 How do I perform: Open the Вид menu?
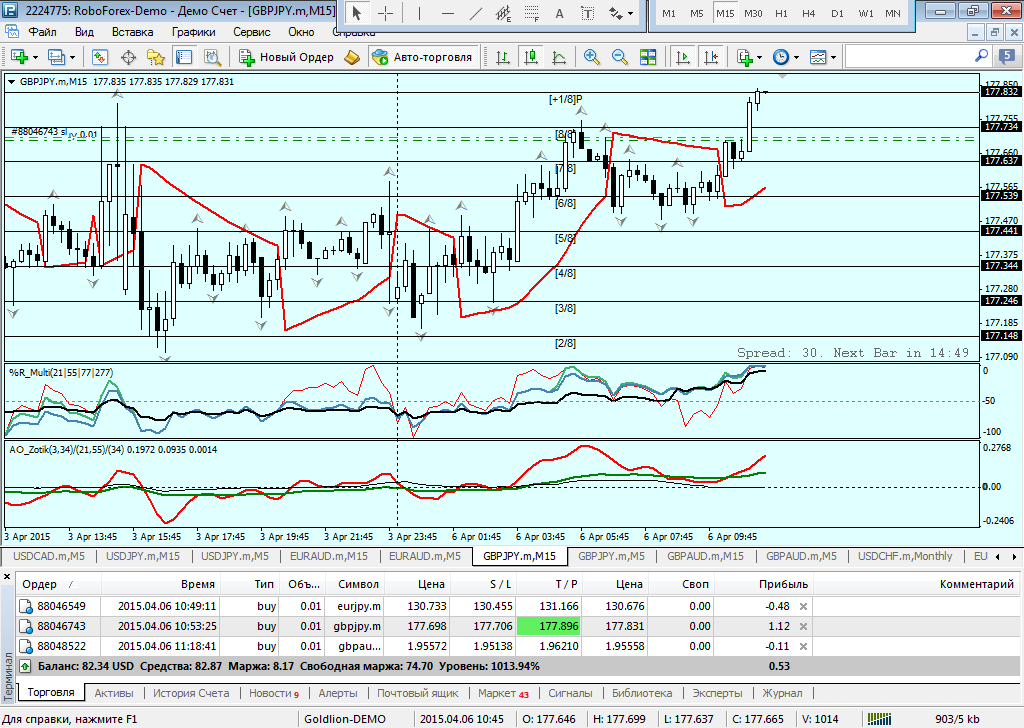[84, 32]
